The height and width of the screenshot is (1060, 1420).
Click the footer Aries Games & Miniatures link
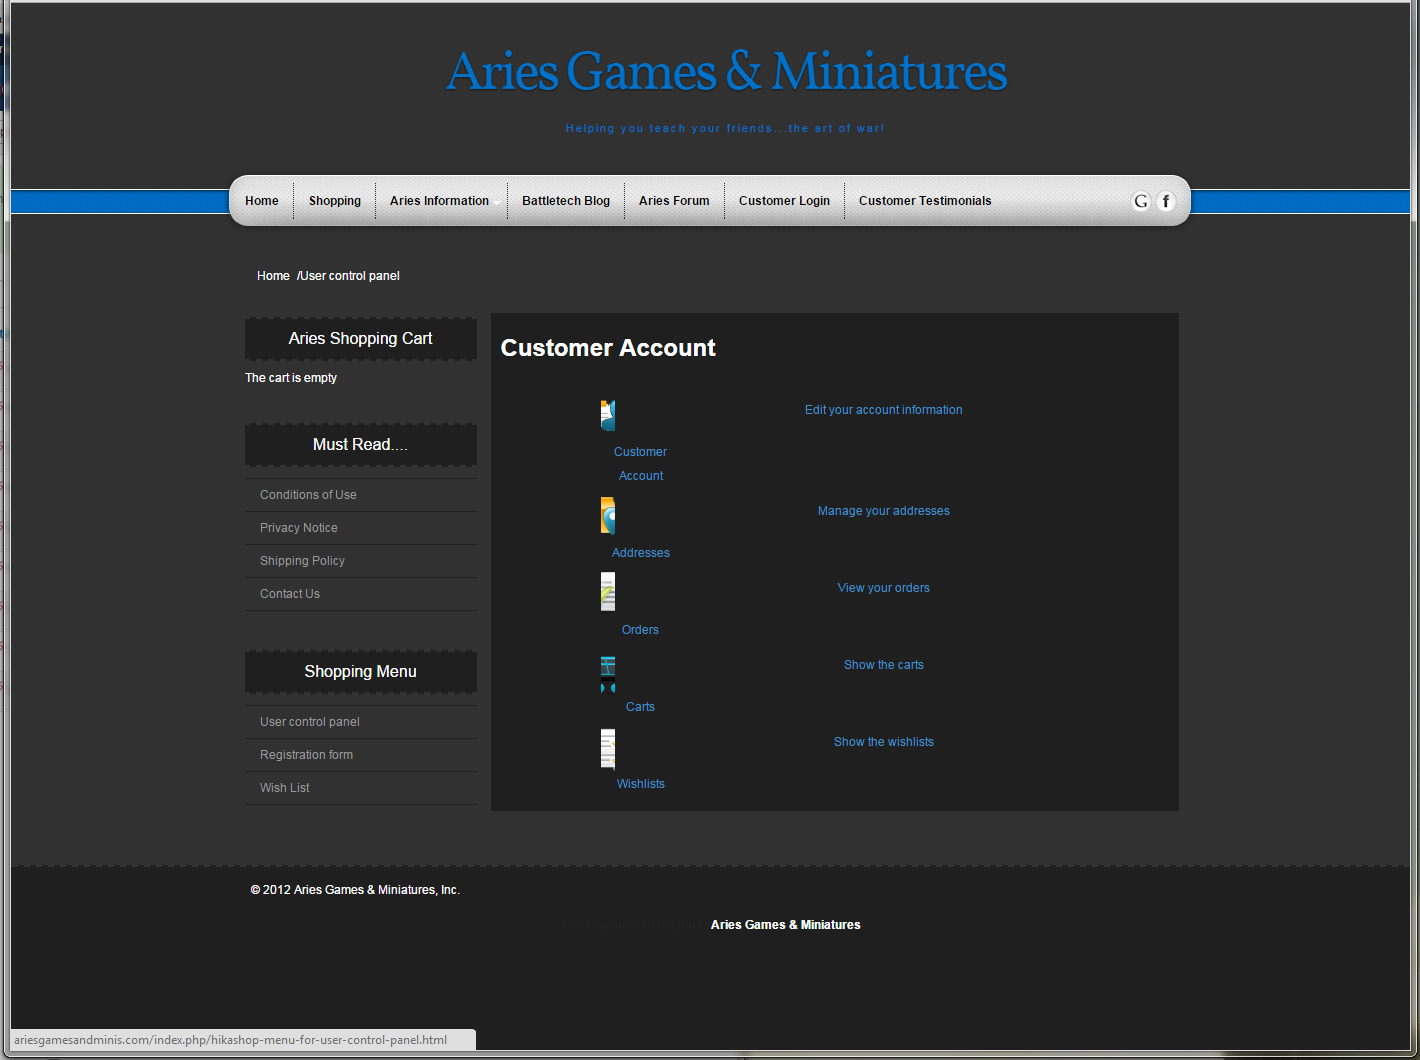point(786,925)
